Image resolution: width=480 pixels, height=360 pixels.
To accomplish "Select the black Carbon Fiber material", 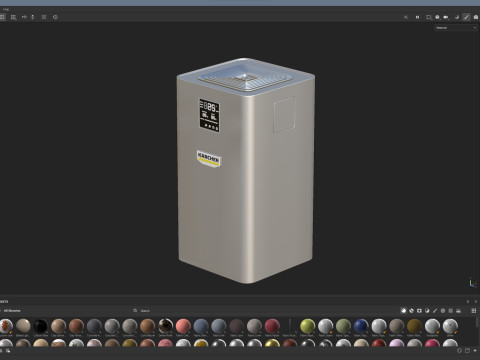I will point(41,326).
